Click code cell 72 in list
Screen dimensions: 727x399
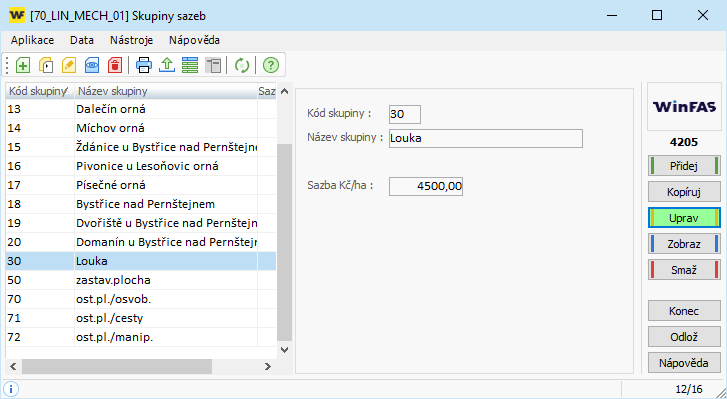click(40, 337)
